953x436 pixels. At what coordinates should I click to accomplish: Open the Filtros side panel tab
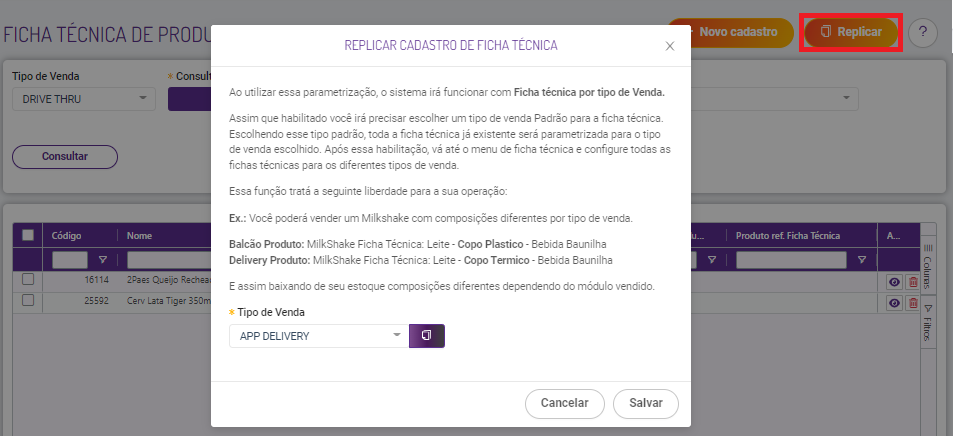[x=928, y=322]
